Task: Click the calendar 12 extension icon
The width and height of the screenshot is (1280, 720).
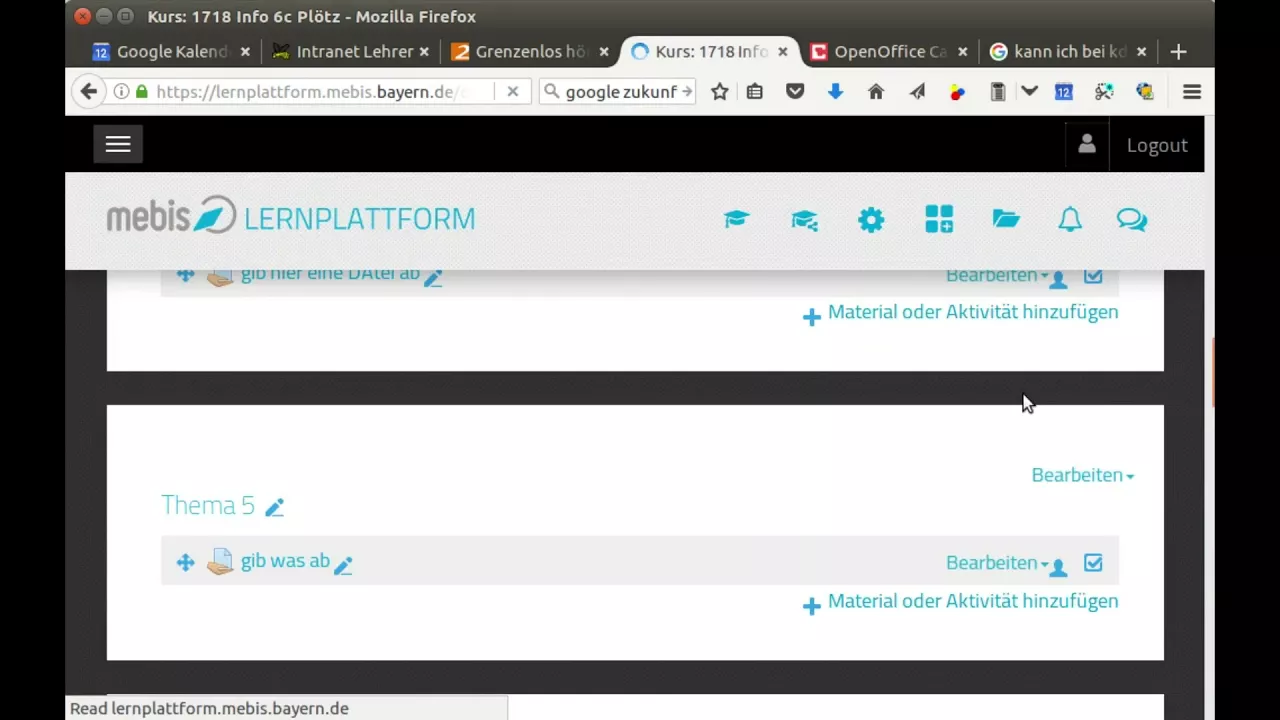Action: (1063, 91)
